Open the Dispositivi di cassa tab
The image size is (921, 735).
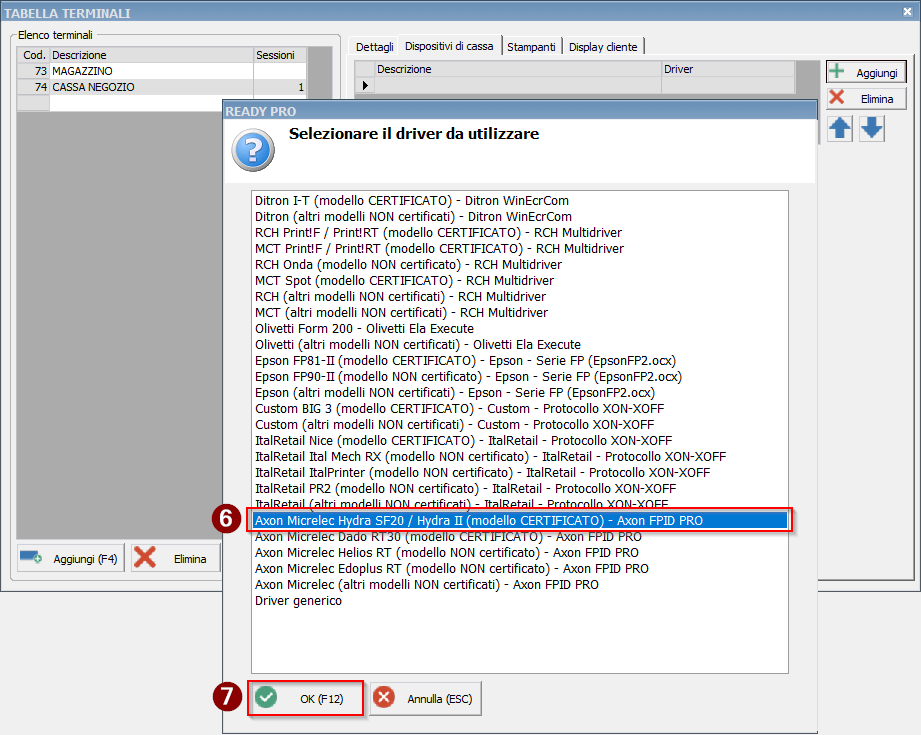(449, 46)
